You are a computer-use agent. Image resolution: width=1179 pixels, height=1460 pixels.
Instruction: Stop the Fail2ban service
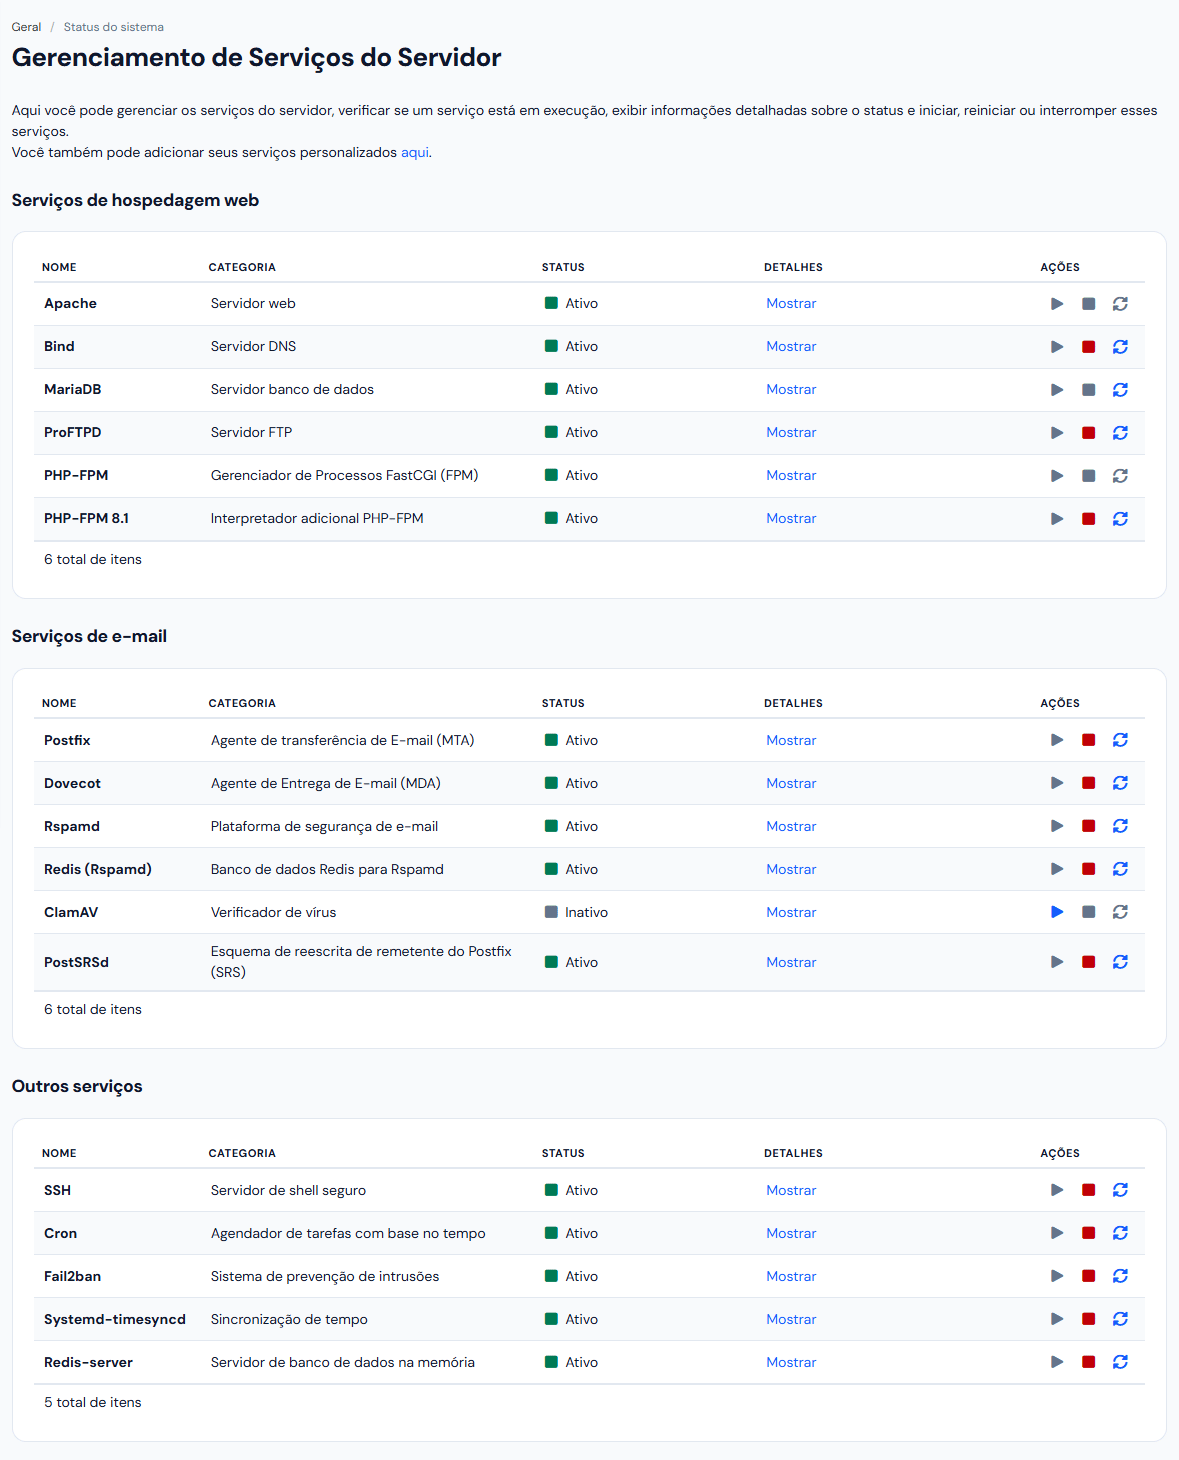click(x=1089, y=1276)
